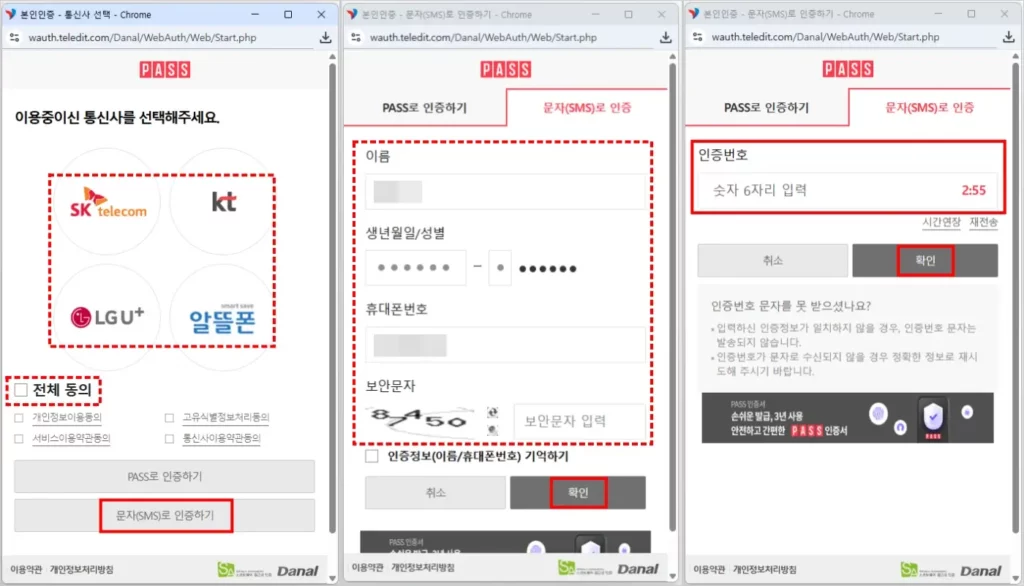Click Danal logo in middle window footer
1024x586 pixels.
(638, 569)
